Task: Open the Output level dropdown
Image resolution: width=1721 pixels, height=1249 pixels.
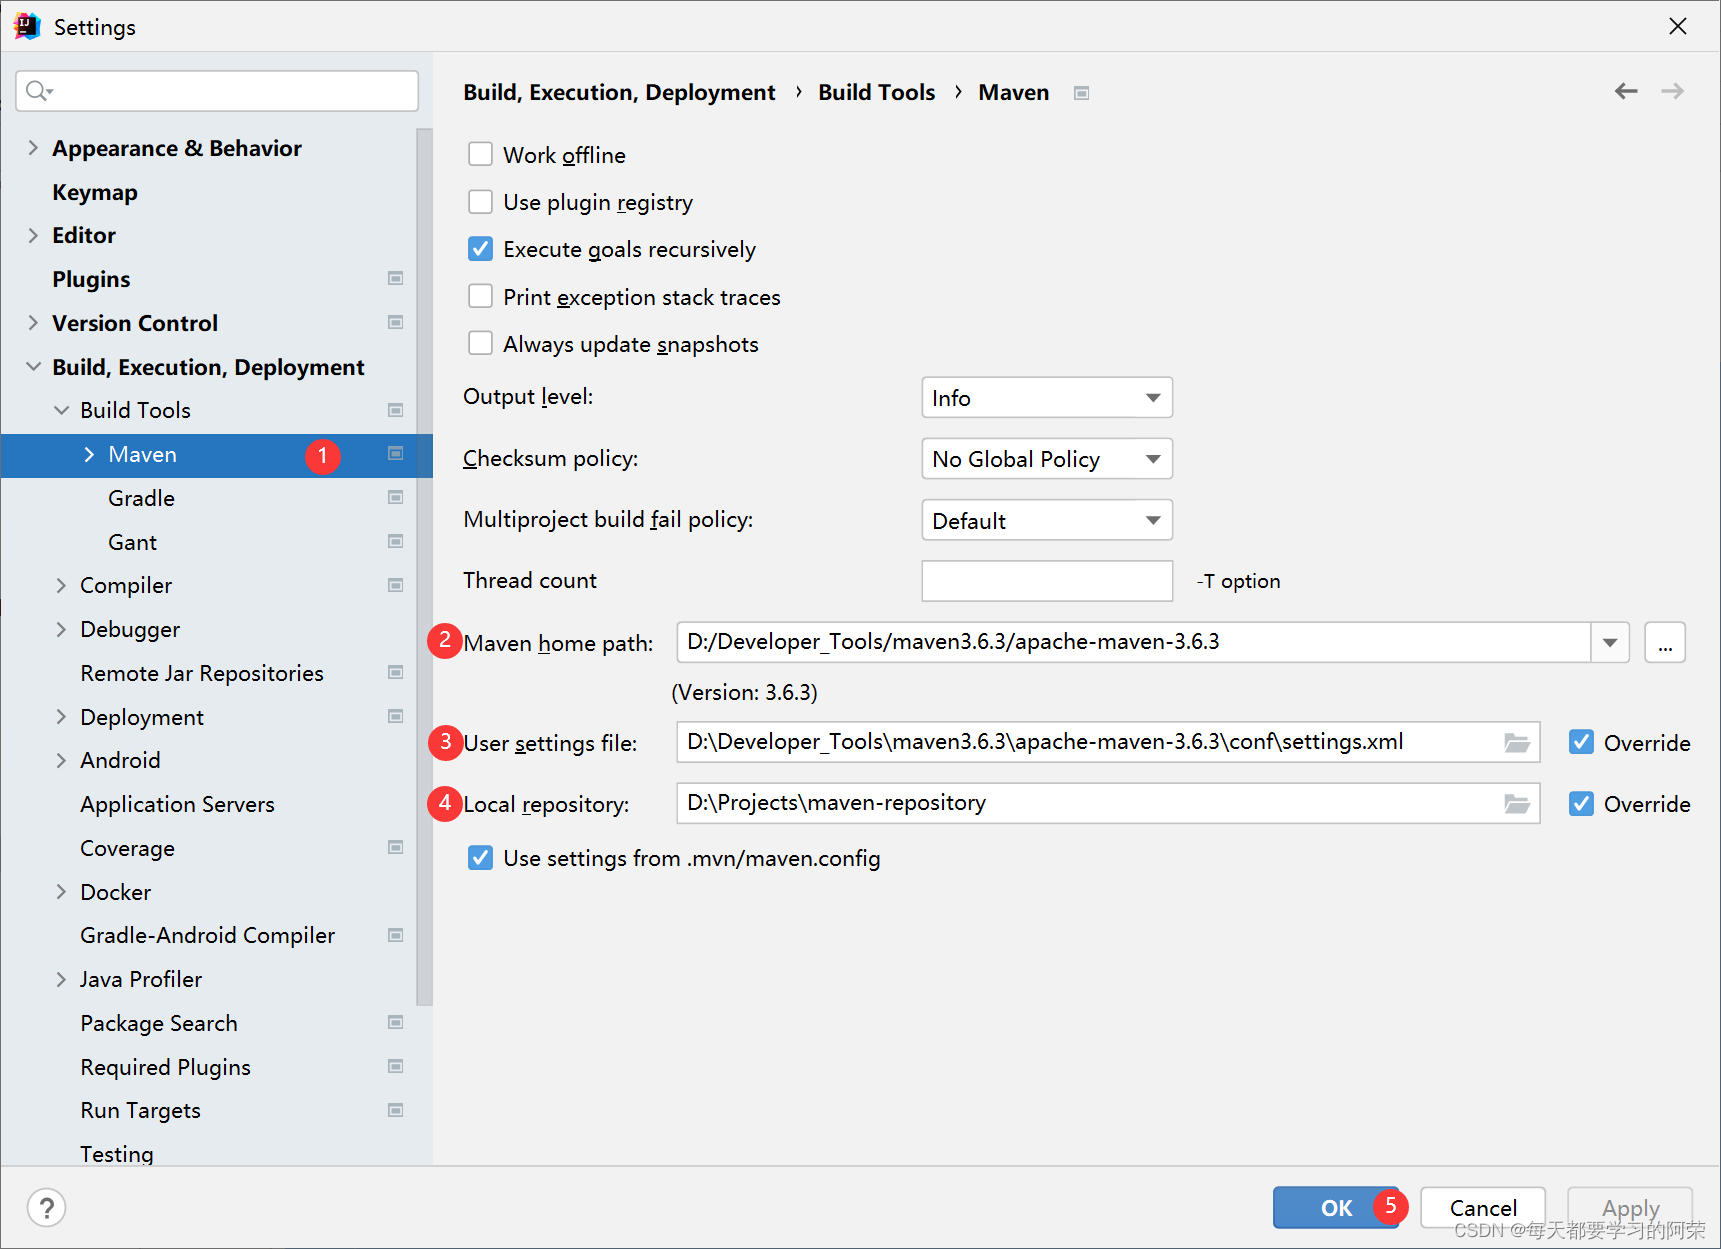Action: click(x=1046, y=398)
